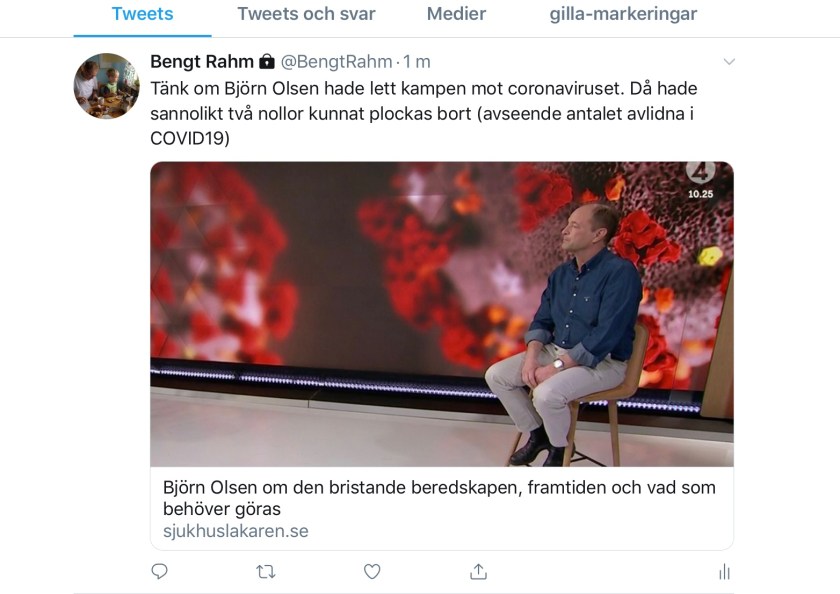This screenshot has height=594, width=840.
Task: Open Bengt Rahm's profile avatar
Action: click(106, 86)
